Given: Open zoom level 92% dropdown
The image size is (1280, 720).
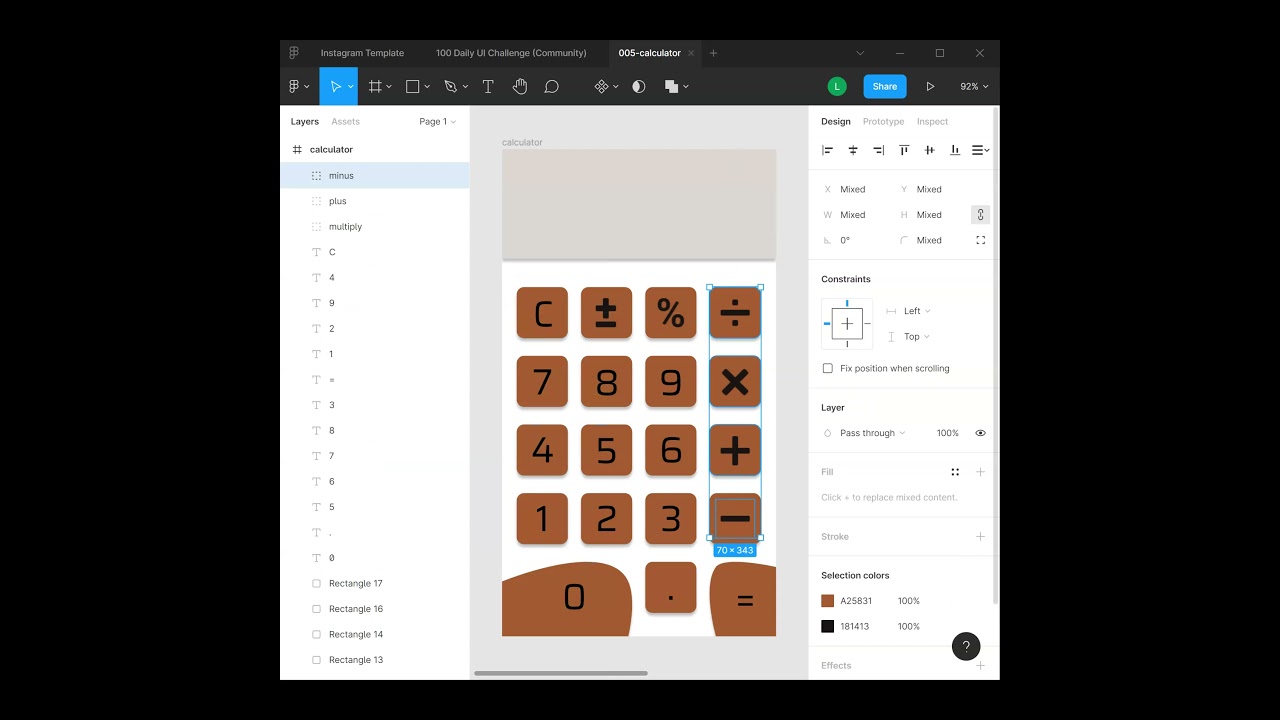Looking at the screenshot, I should [x=974, y=87].
